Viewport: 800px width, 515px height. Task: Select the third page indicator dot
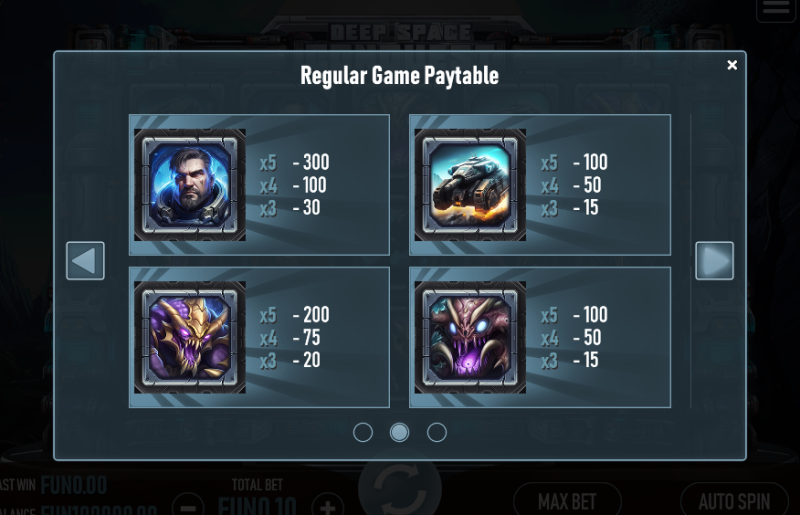pos(437,432)
